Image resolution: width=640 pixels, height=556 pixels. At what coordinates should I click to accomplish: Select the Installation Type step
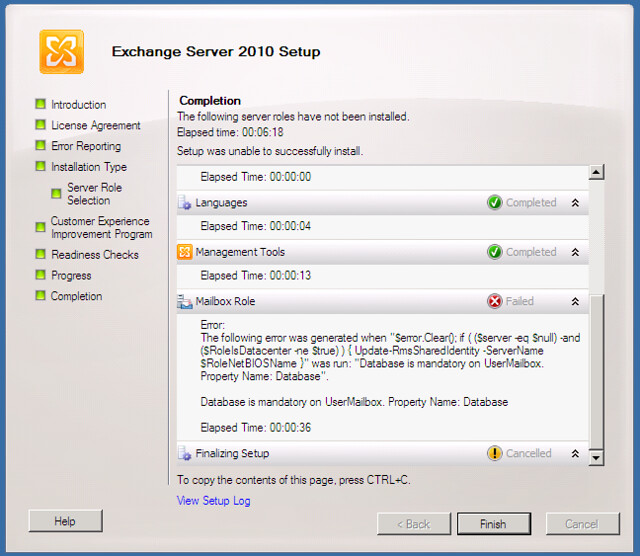(x=89, y=167)
